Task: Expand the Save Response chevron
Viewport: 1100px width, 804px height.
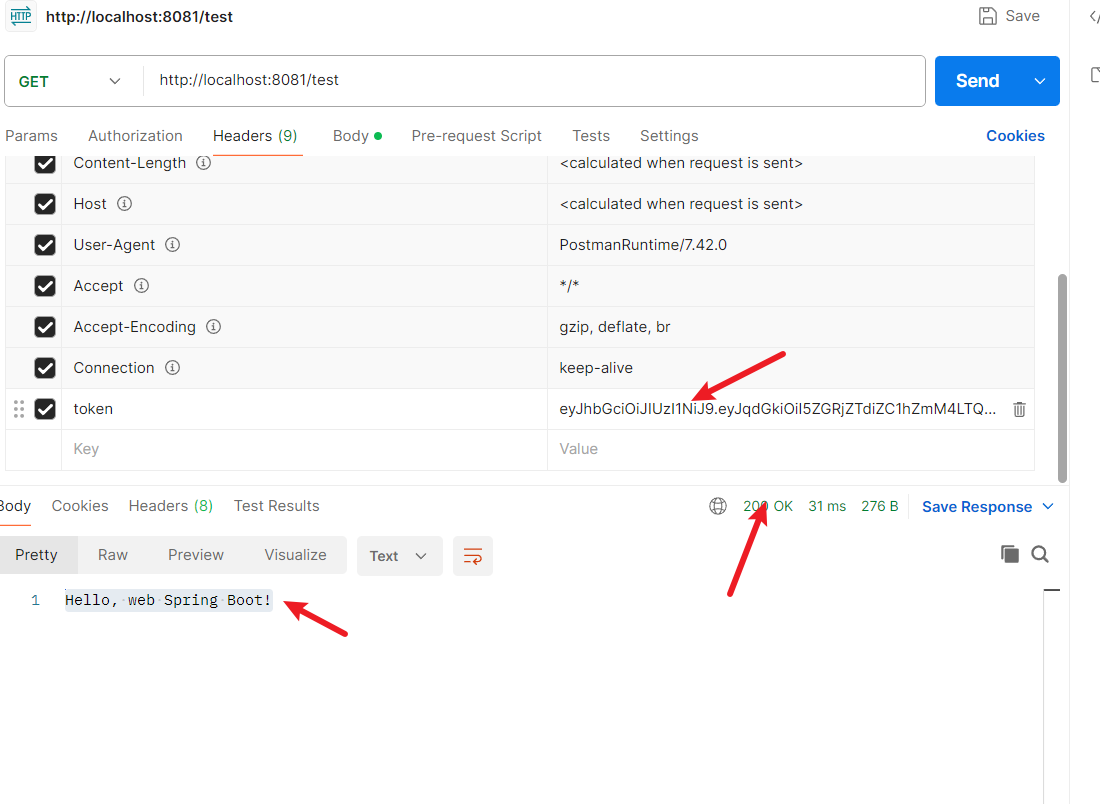Action: pyautogui.click(x=1048, y=507)
